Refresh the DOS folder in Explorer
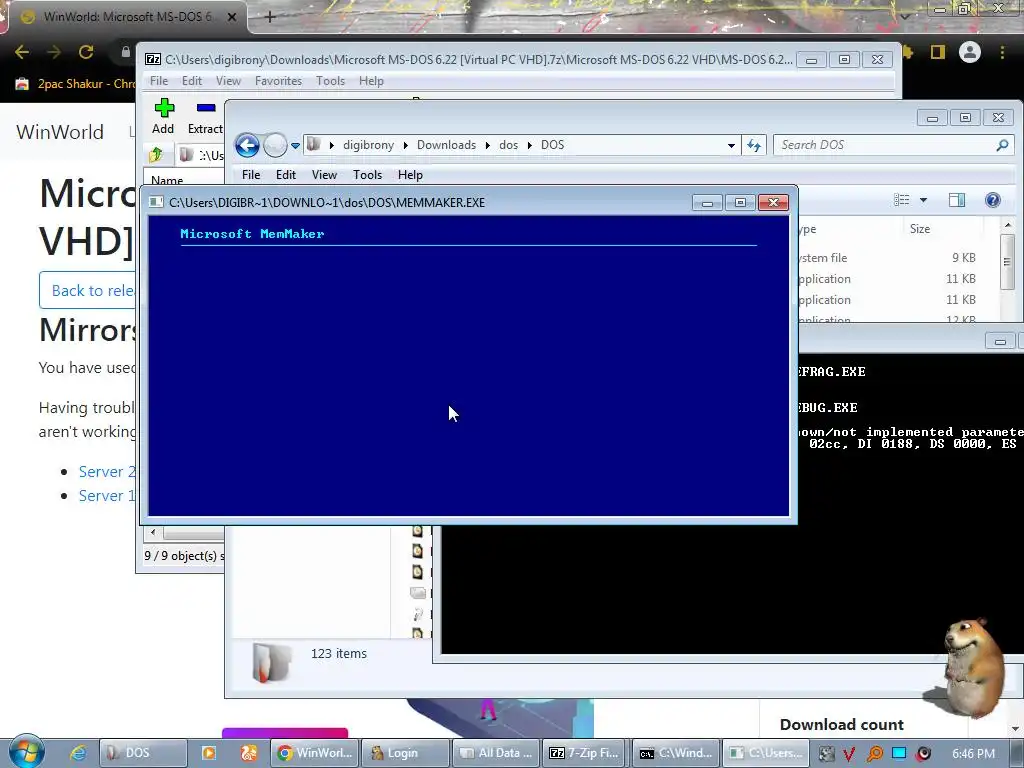Image resolution: width=1024 pixels, height=768 pixels. pyautogui.click(x=754, y=146)
